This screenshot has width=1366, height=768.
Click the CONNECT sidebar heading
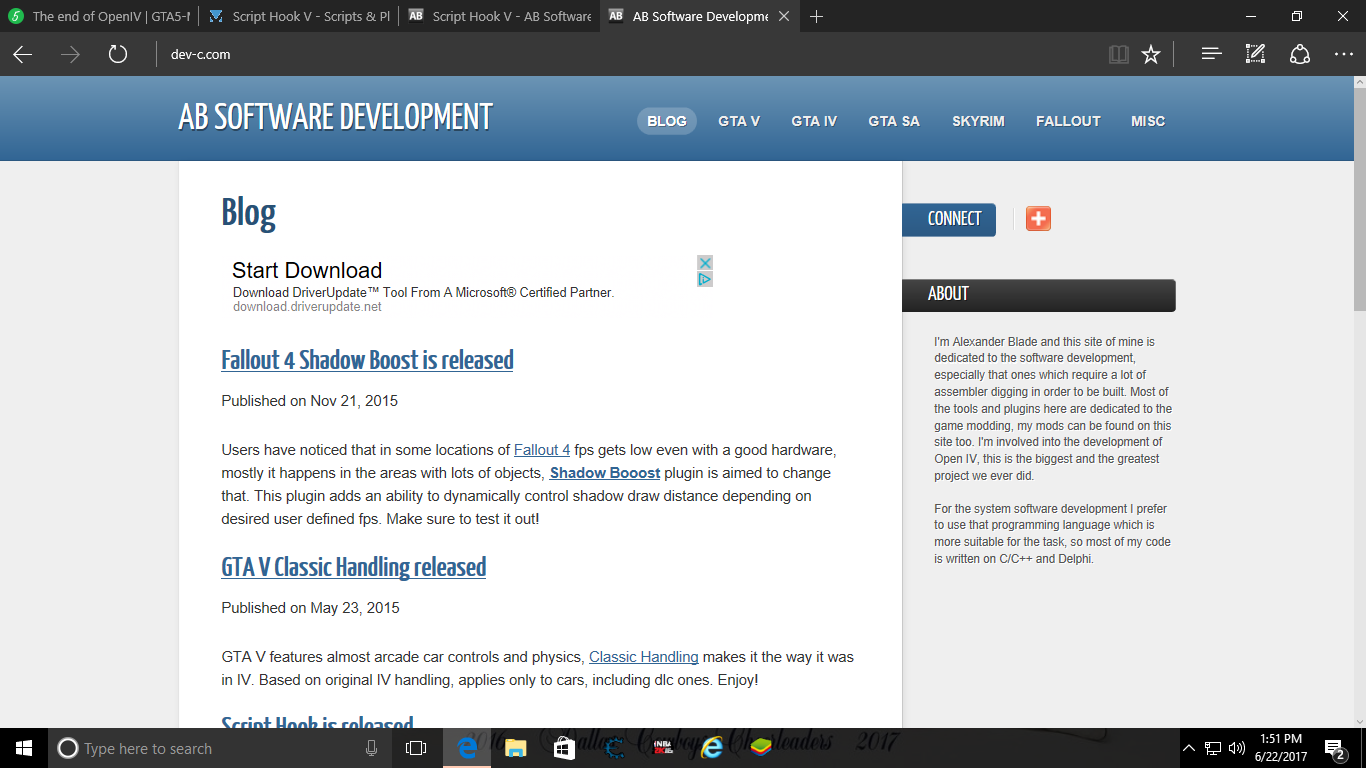click(949, 219)
